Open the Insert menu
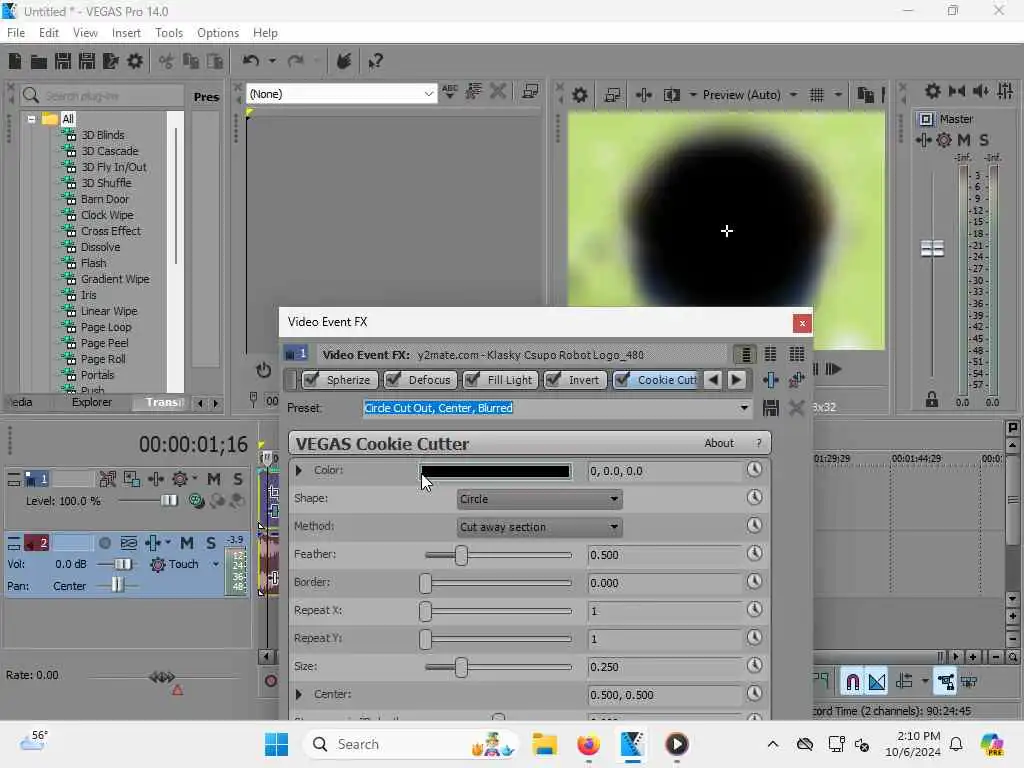 click(126, 33)
